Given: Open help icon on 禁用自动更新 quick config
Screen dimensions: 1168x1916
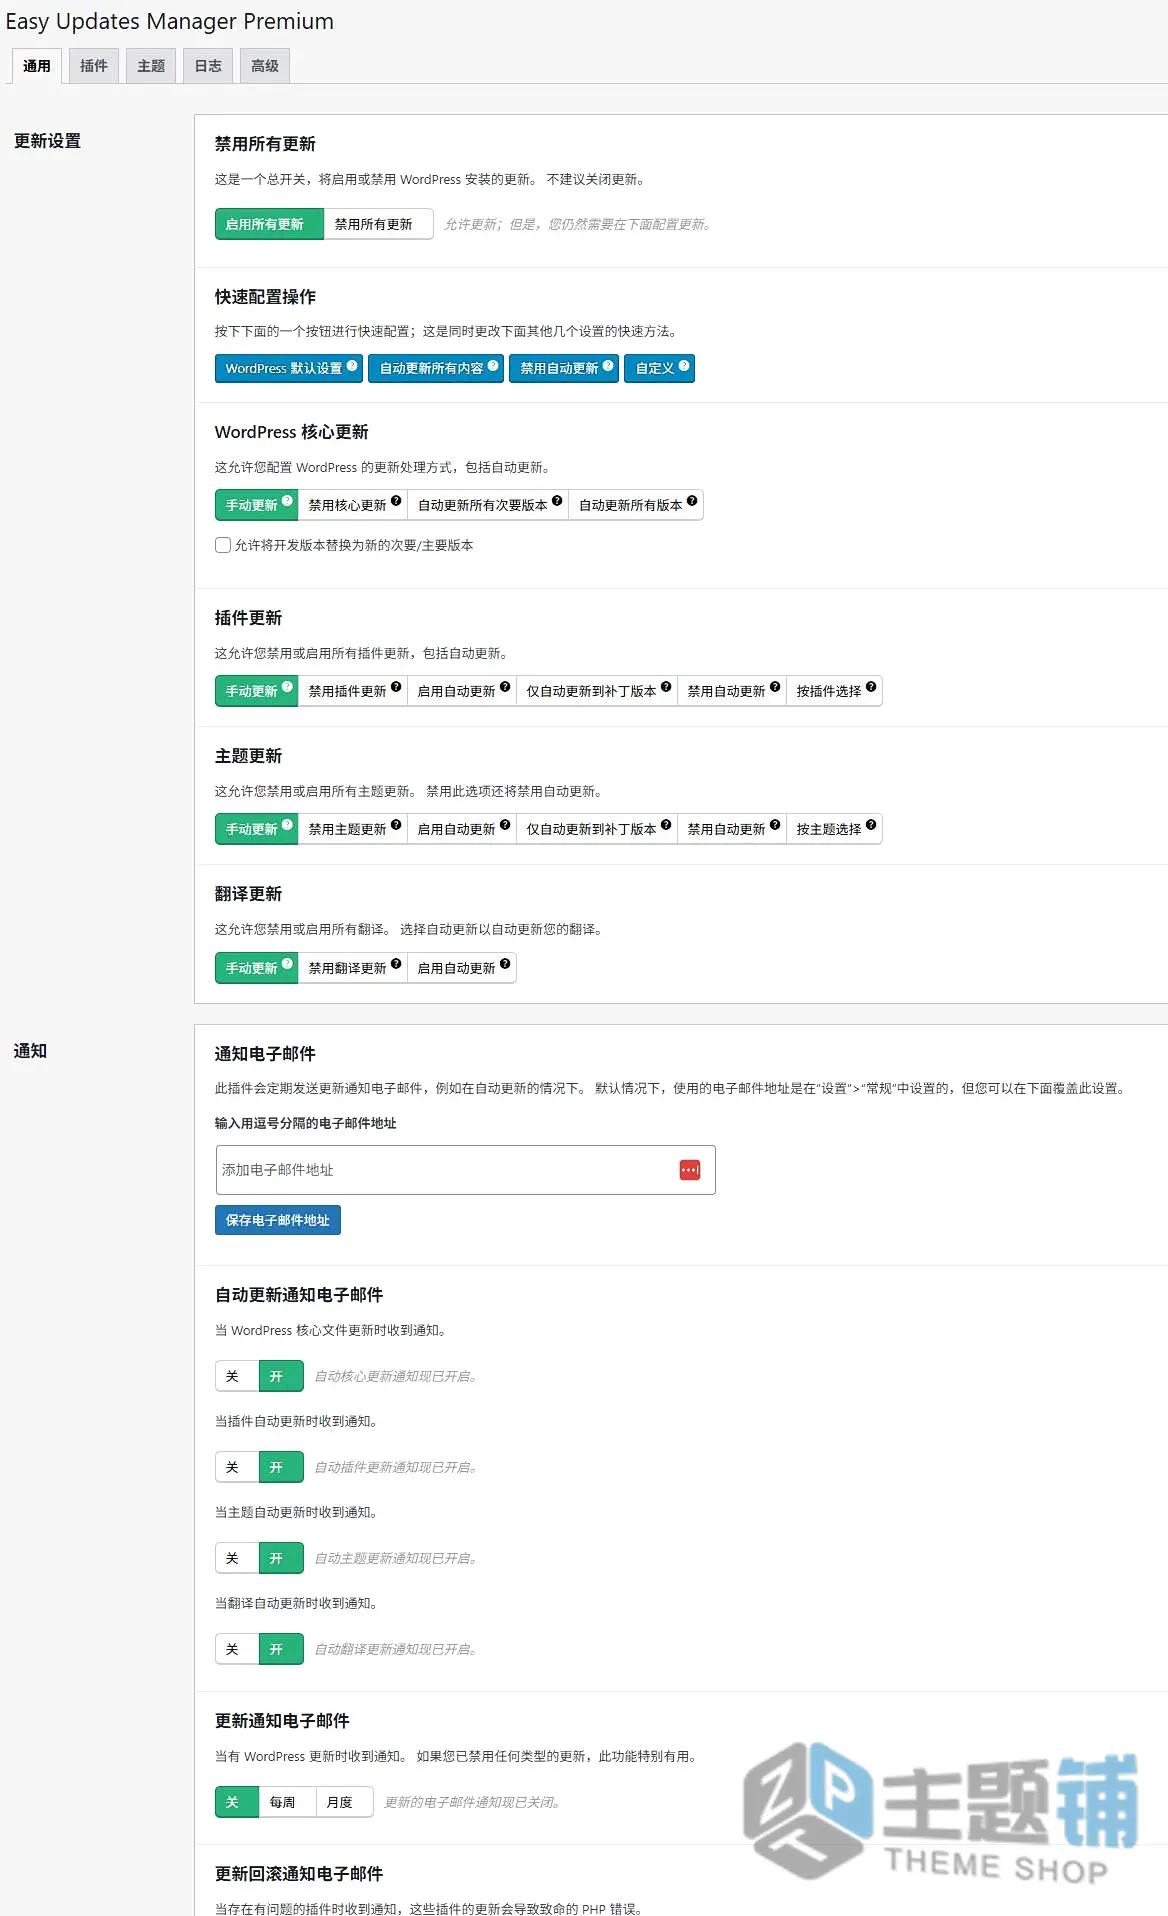Looking at the screenshot, I should point(608,365).
